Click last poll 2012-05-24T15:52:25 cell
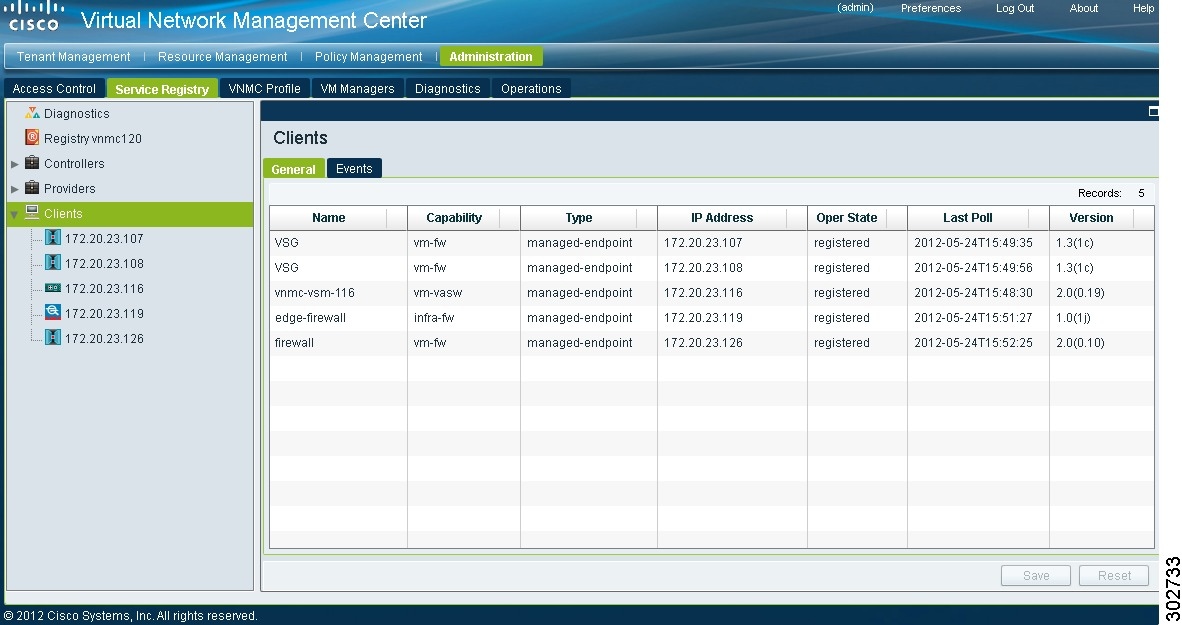Screen dimensions: 1182x625 coord(973,342)
